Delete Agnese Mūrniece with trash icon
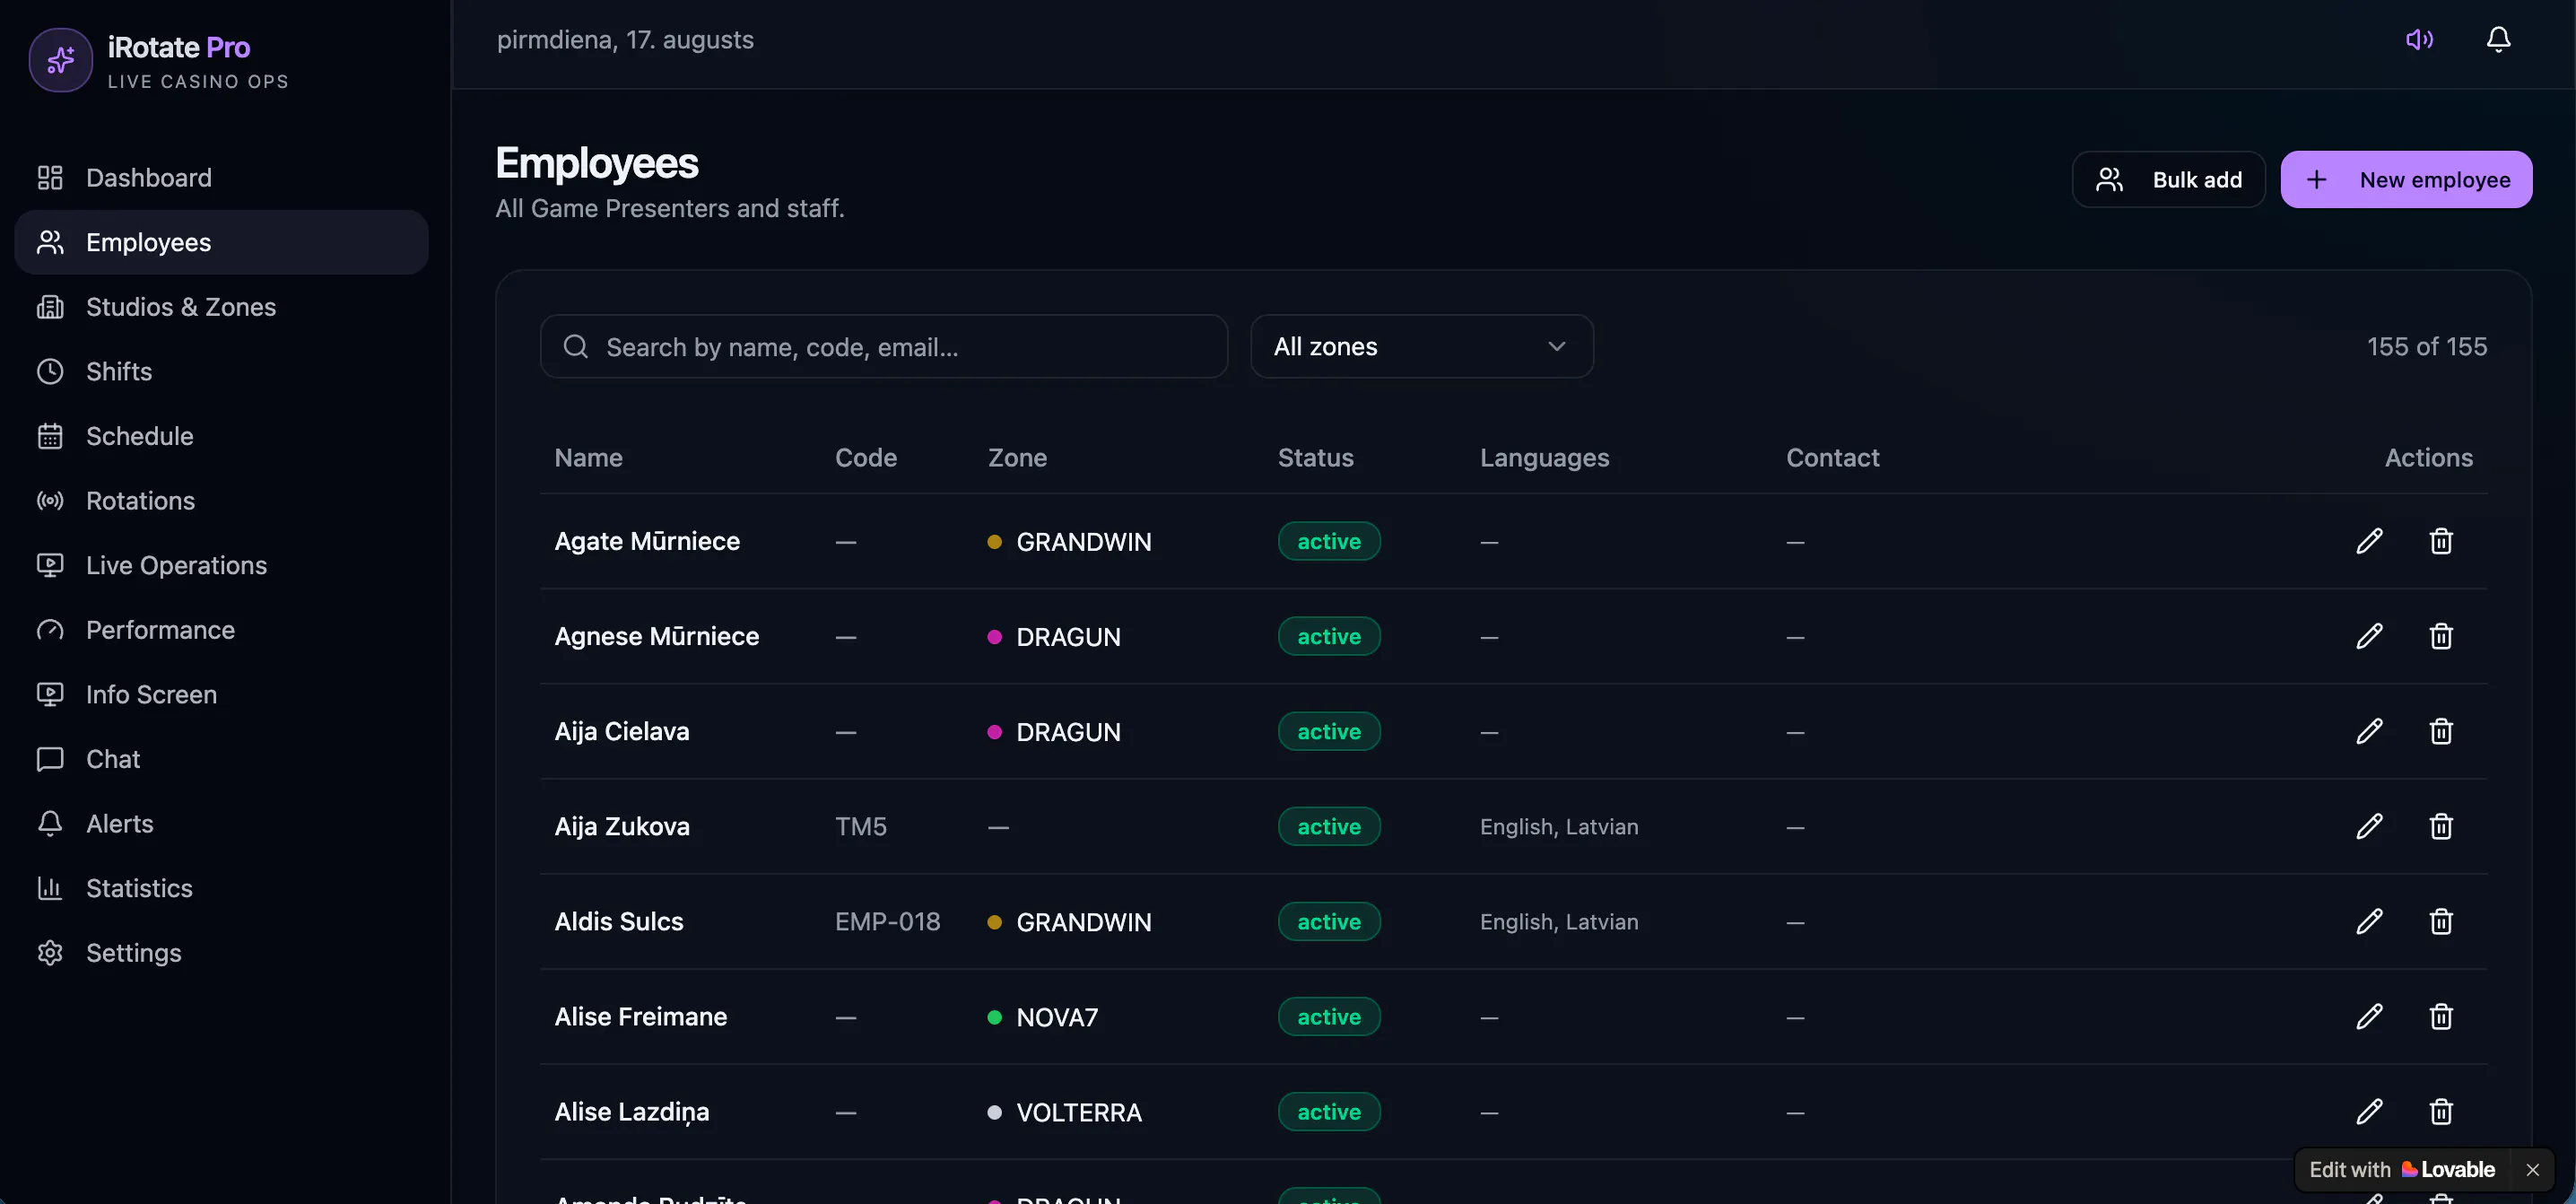 click(2441, 636)
